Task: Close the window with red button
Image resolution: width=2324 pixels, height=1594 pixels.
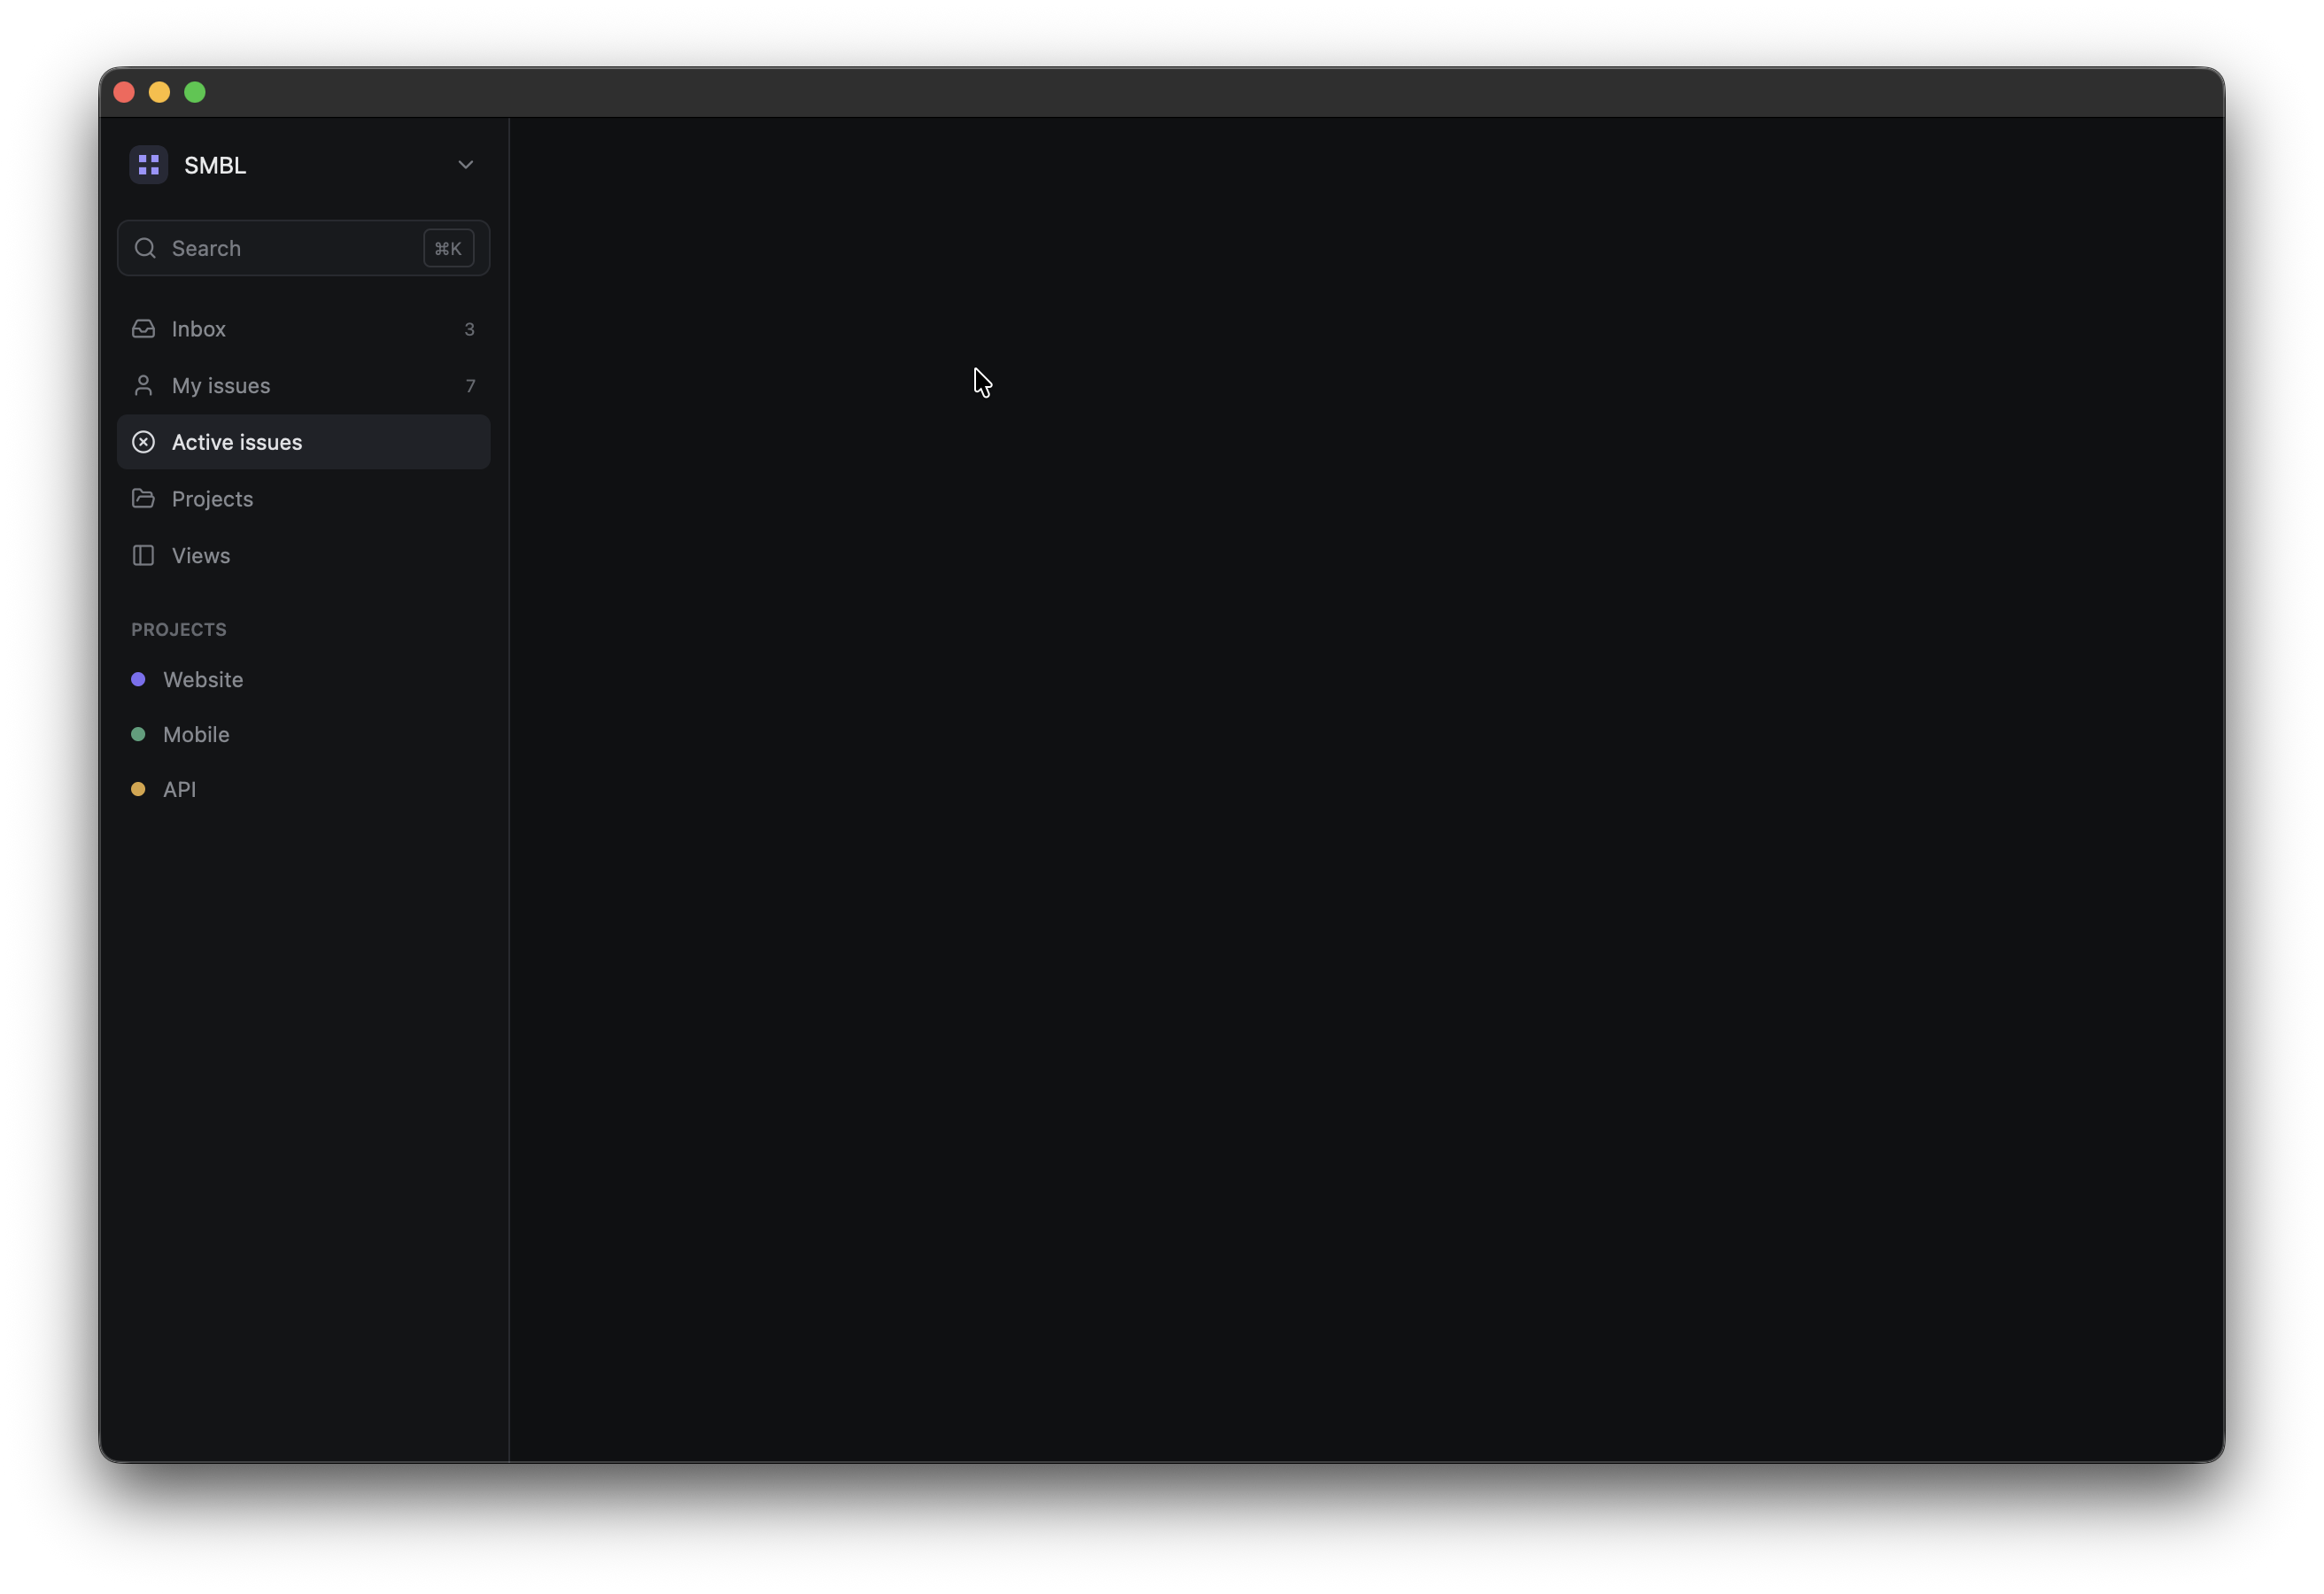Action: click(x=124, y=92)
